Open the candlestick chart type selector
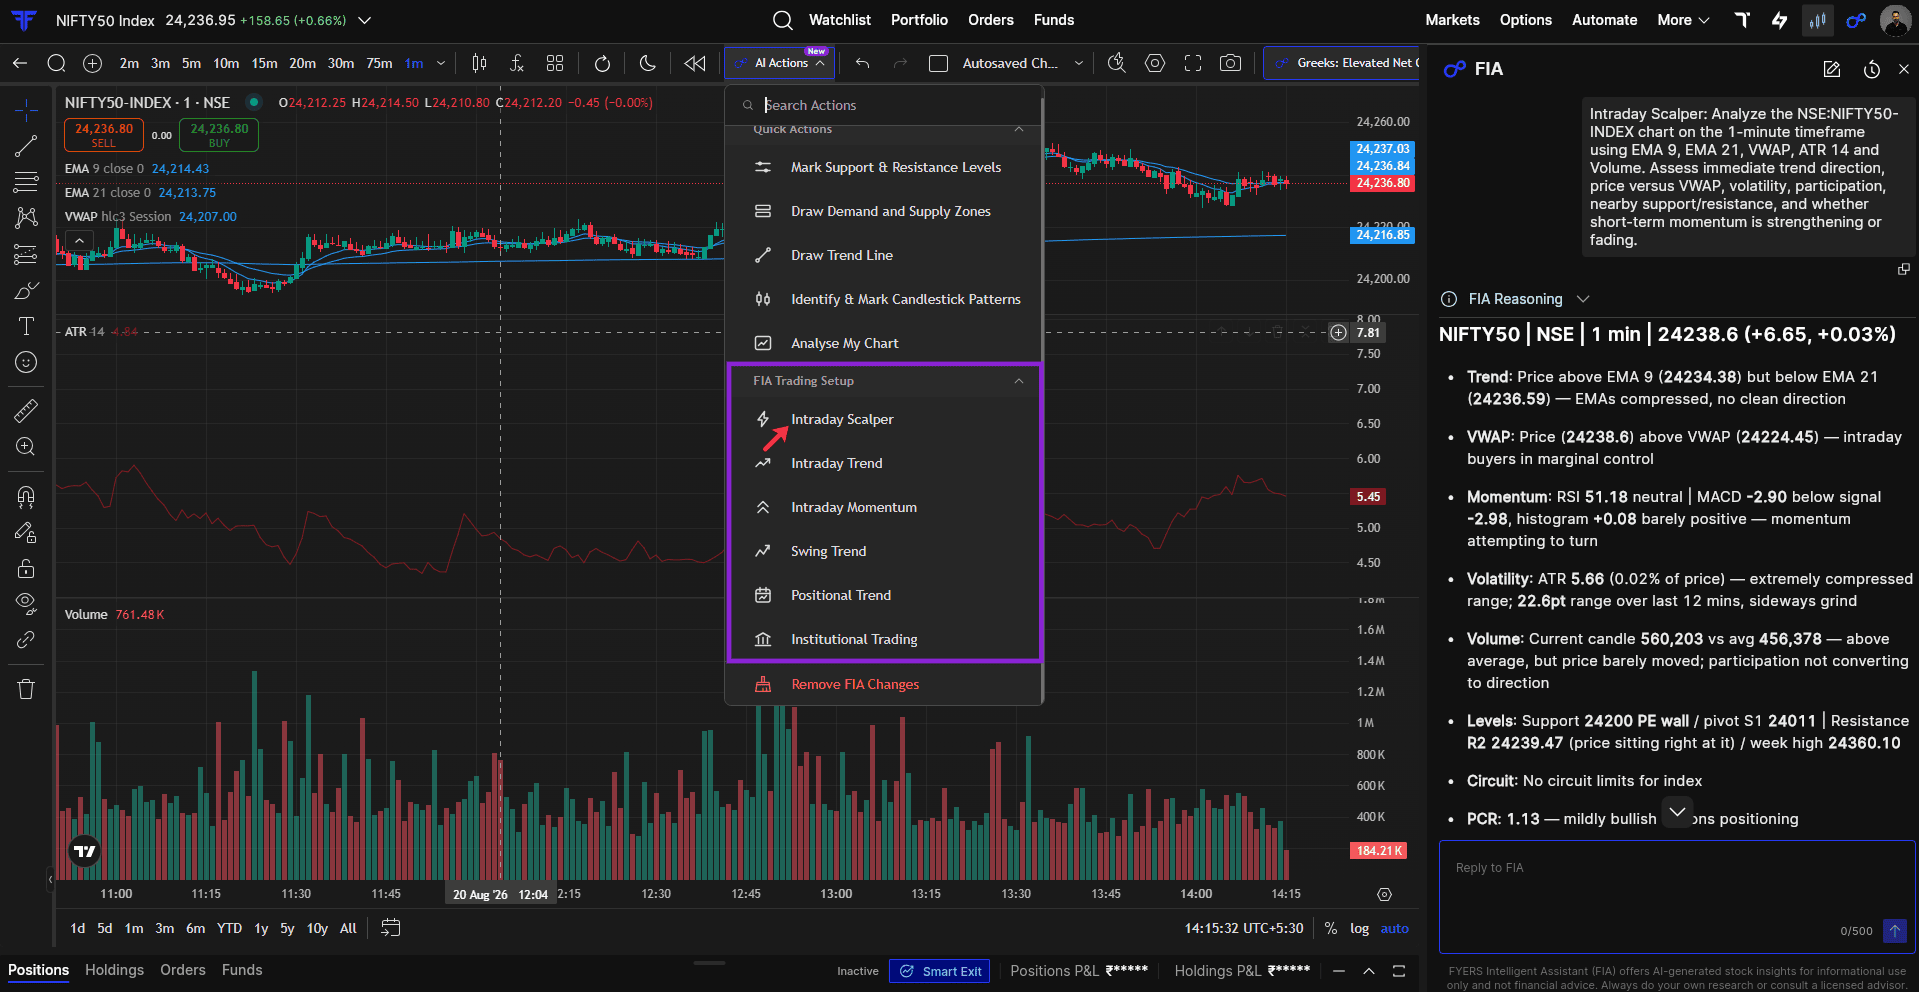Viewport: 1919px width, 992px height. click(479, 63)
